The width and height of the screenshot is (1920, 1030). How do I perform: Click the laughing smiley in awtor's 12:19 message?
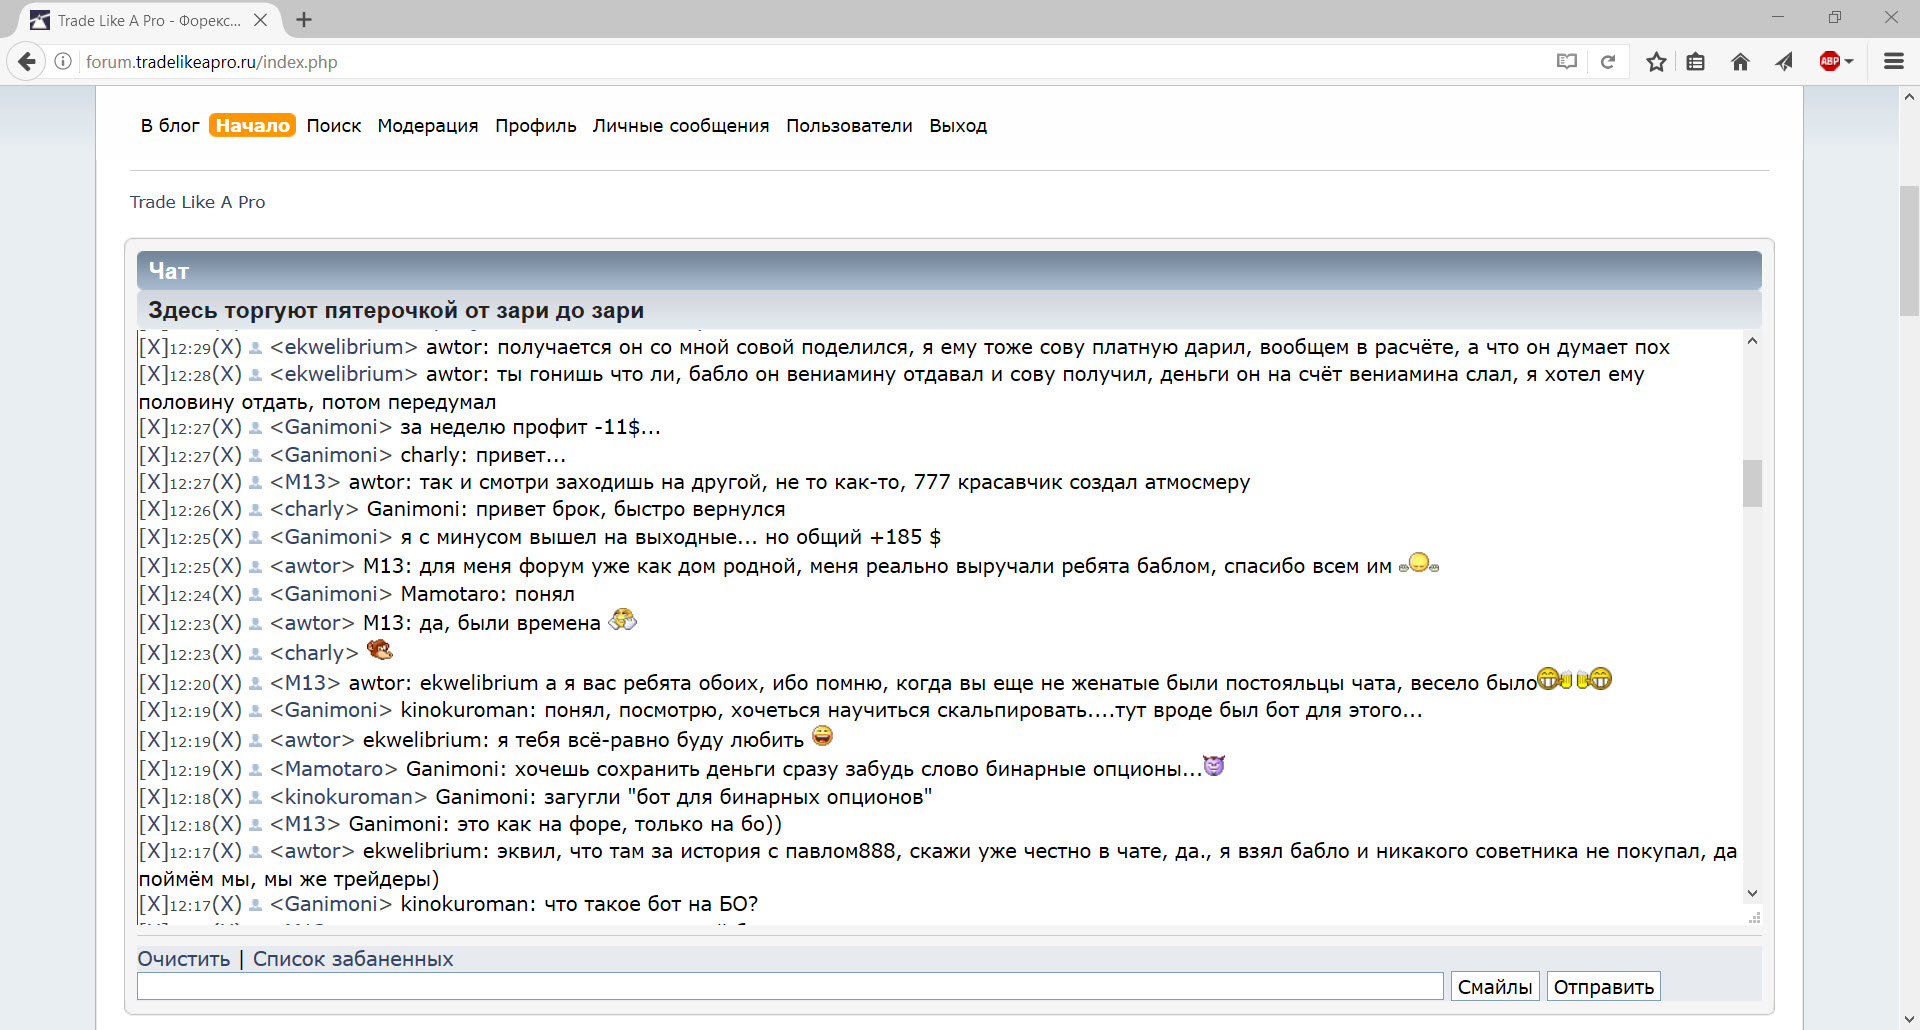tap(822, 736)
